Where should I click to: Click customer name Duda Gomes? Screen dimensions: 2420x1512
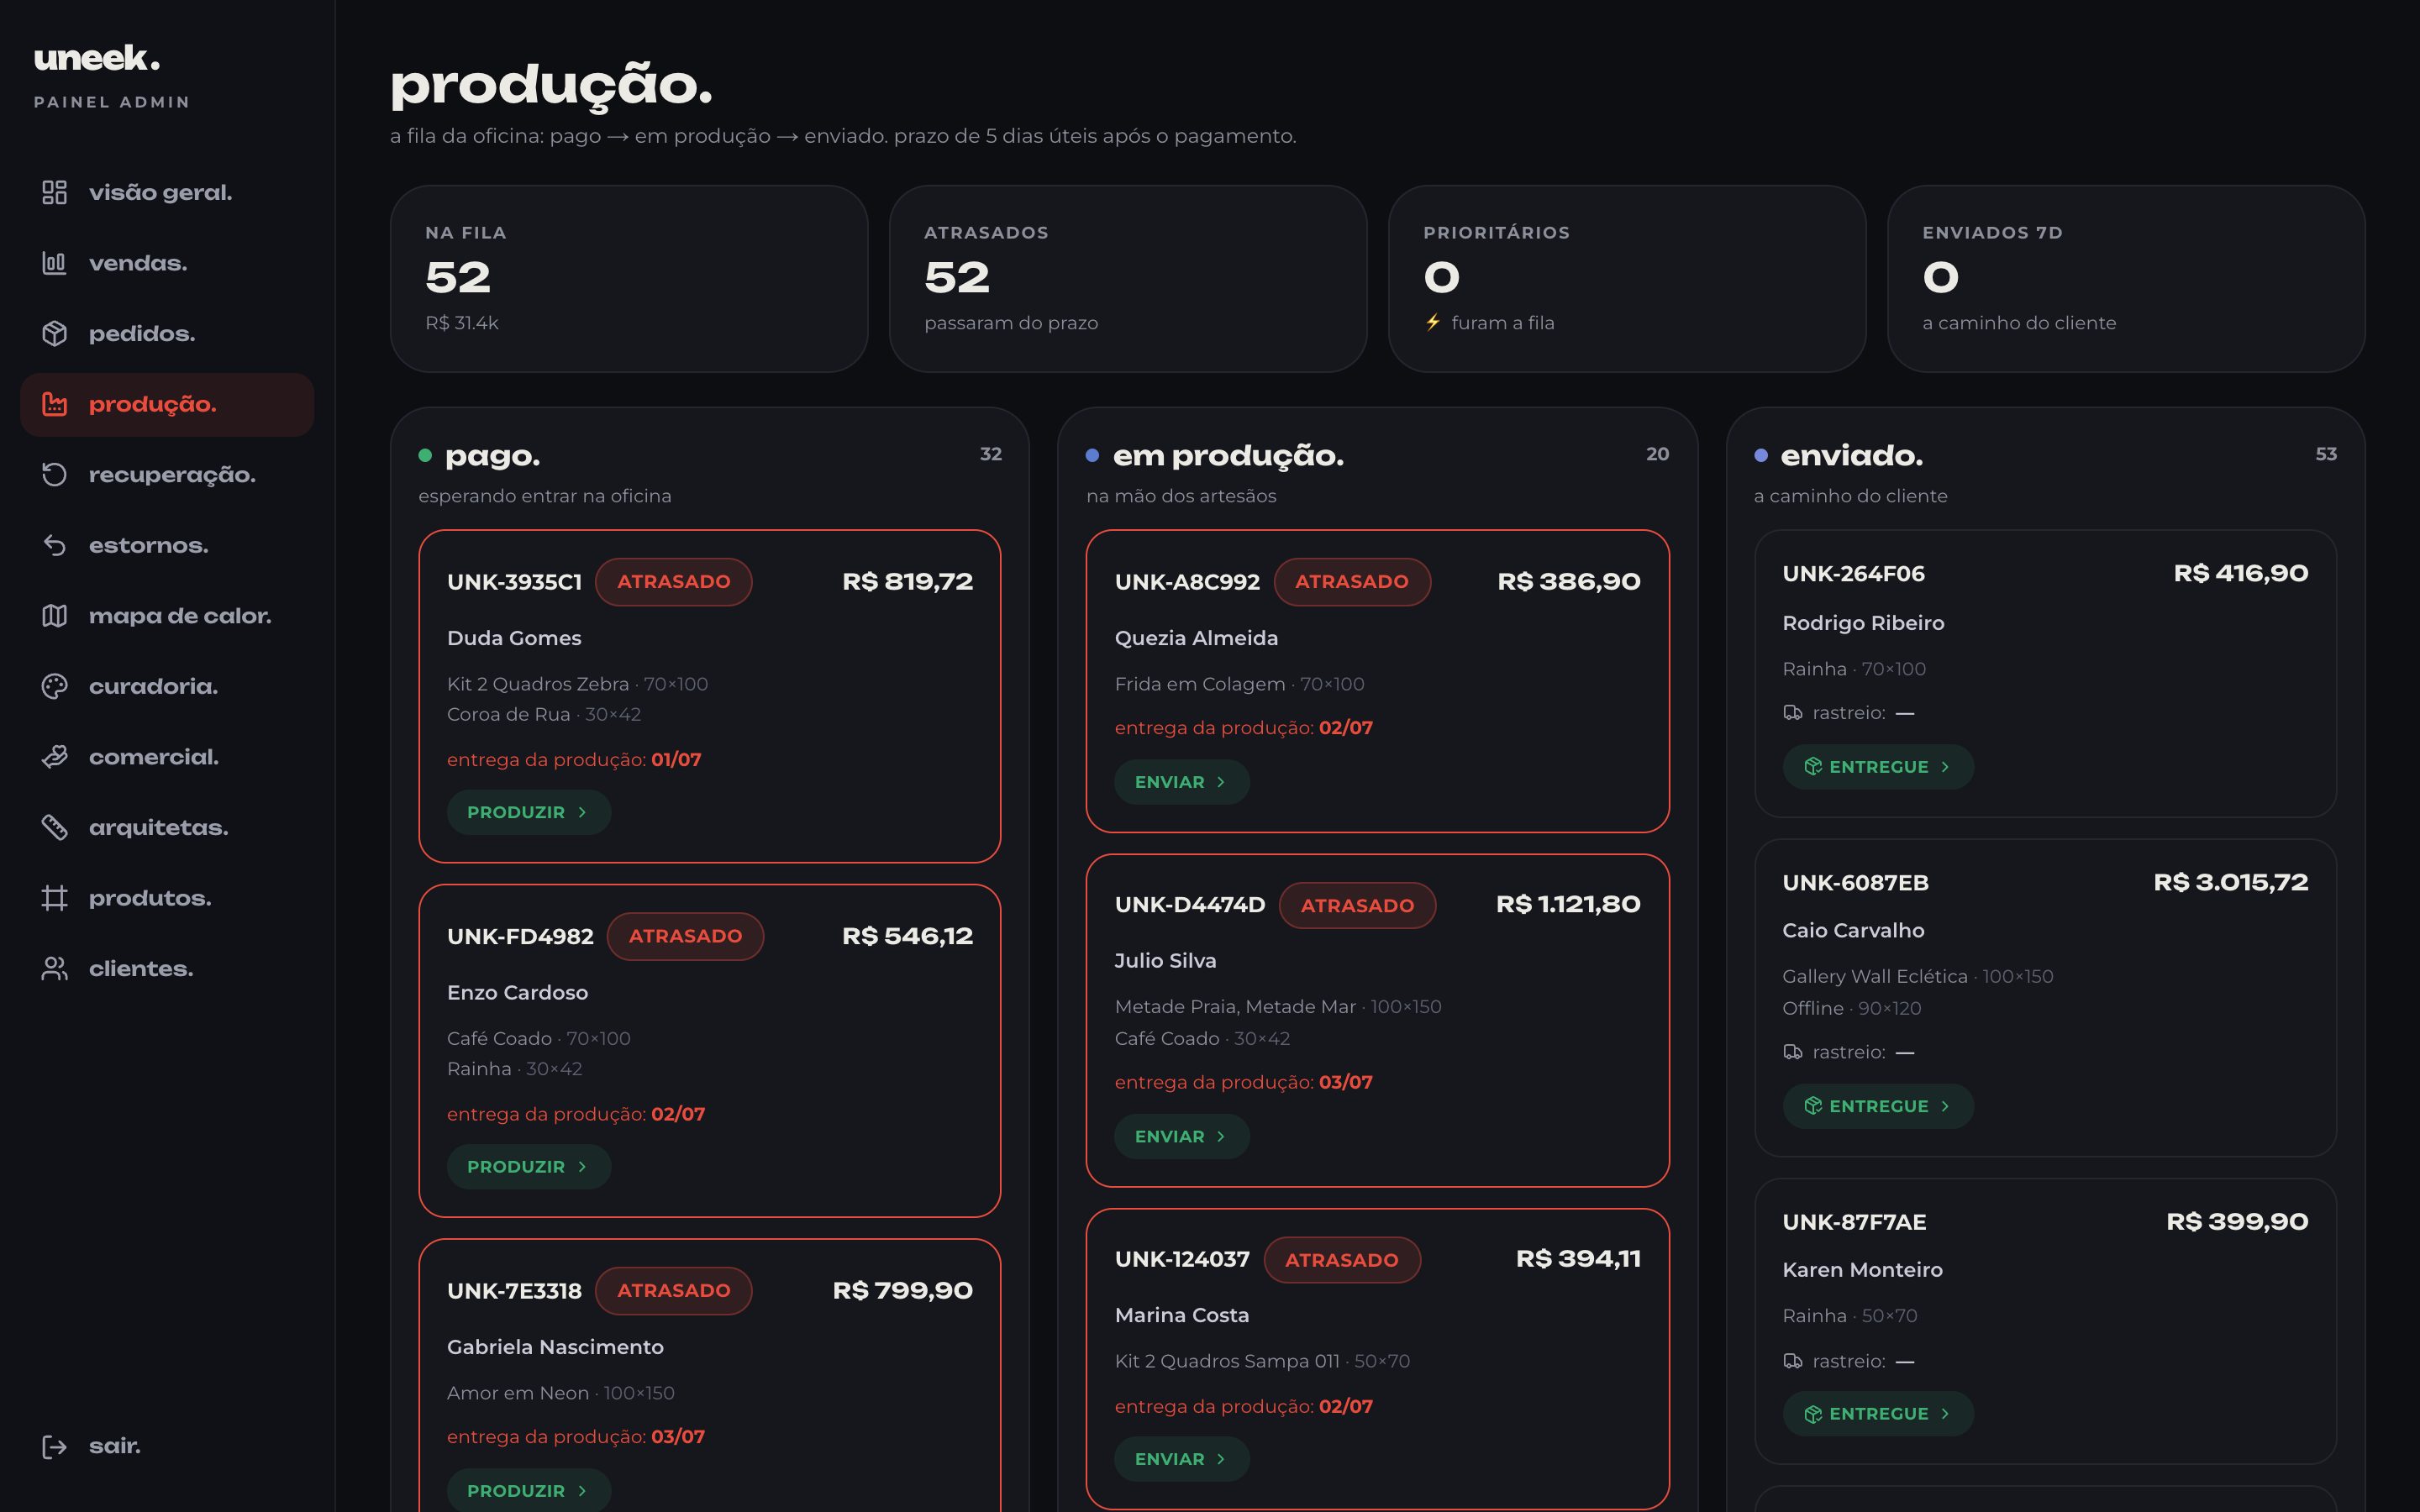(x=514, y=638)
